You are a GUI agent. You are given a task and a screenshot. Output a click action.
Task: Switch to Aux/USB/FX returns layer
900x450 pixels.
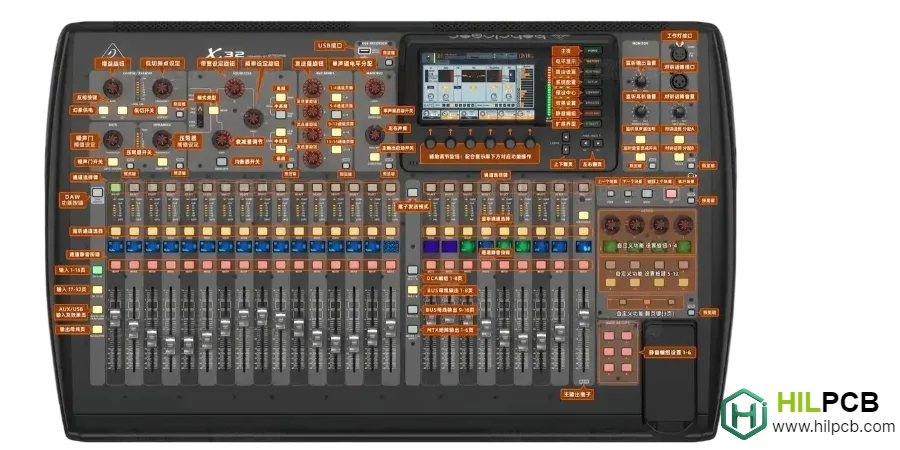(x=97, y=310)
